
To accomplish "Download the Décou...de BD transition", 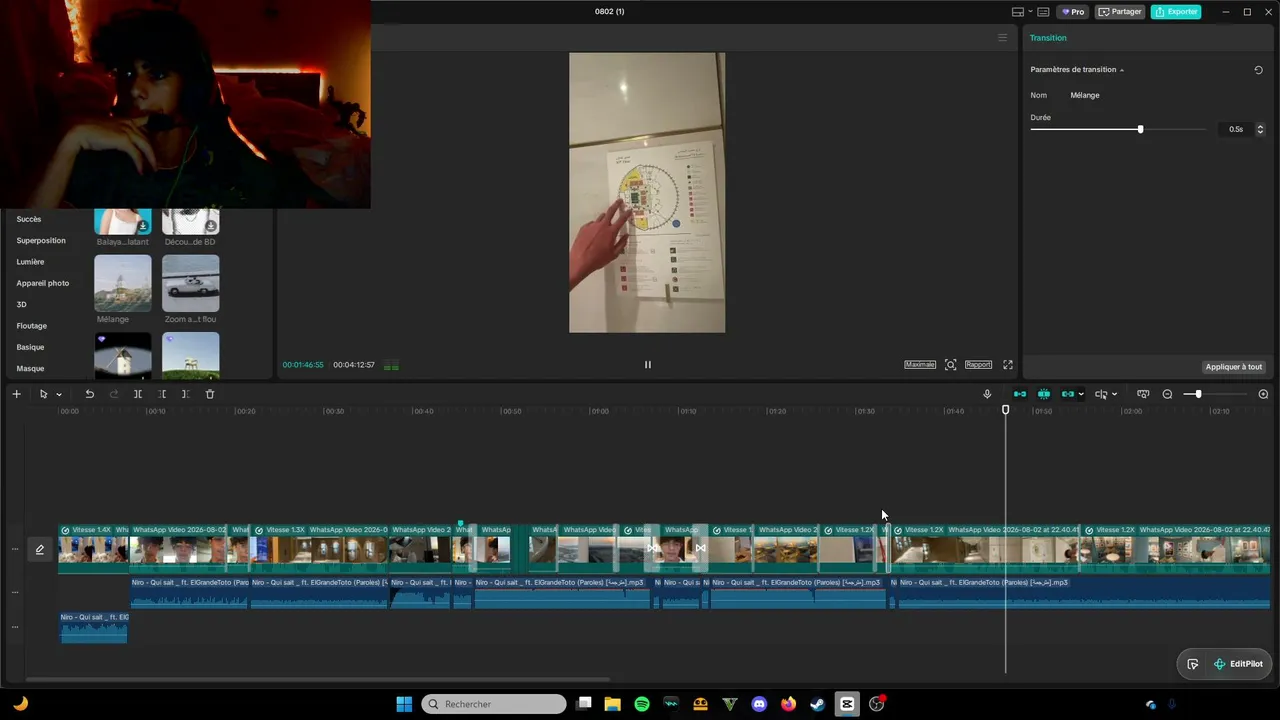I will pyautogui.click(x=211, y=226).
